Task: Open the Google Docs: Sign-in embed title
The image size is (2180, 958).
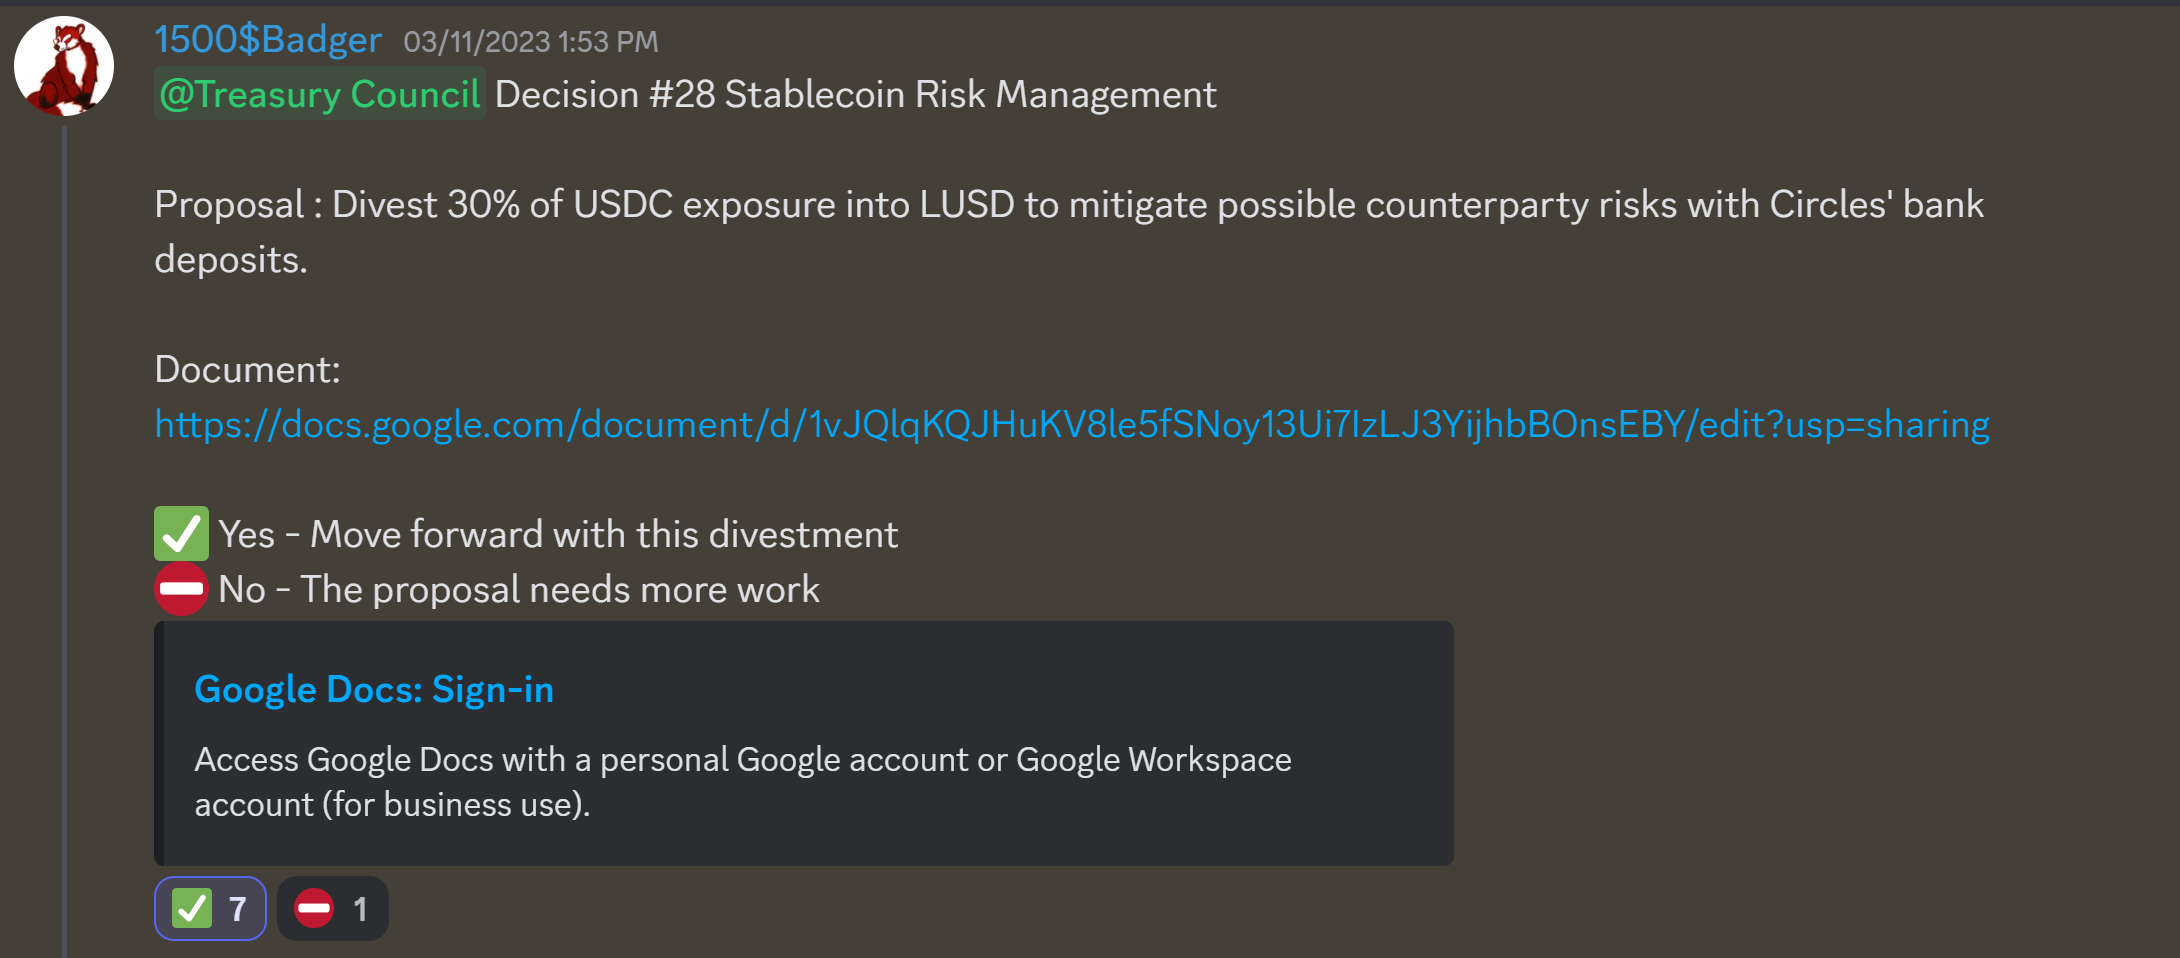Action: [x=374, y=690]
